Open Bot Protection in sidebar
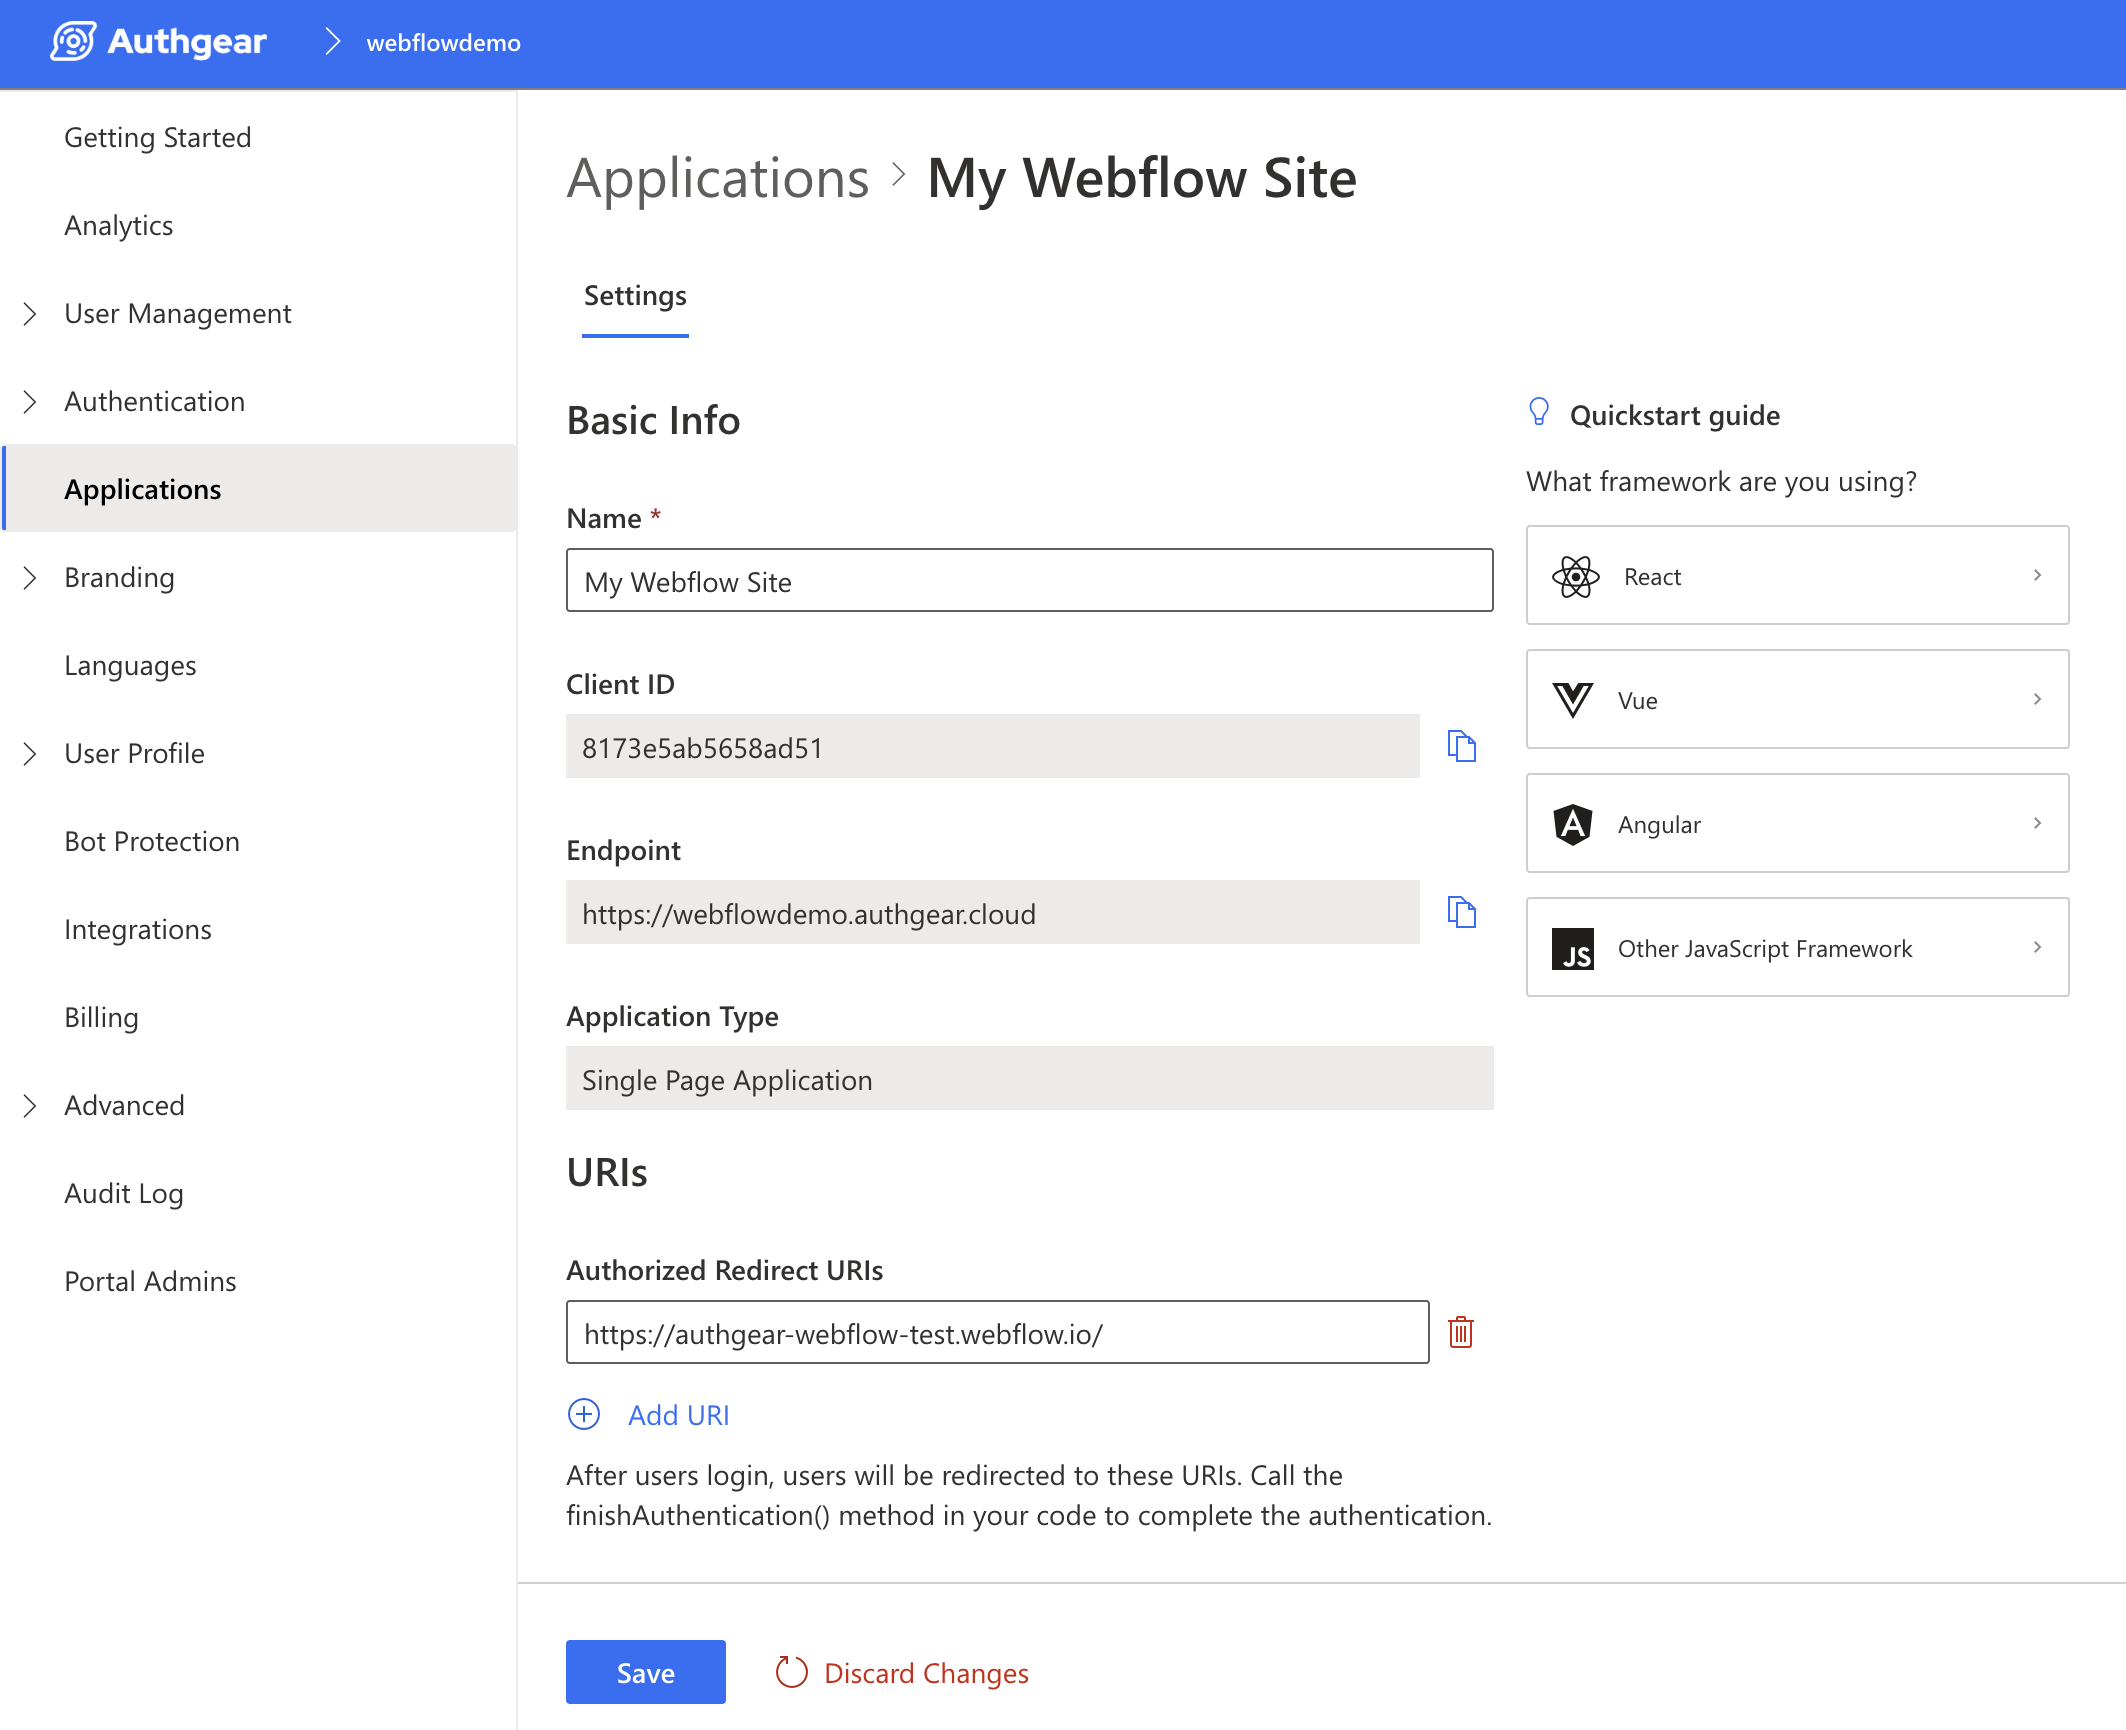The width and height of the screenshot is (2126, 1730). 152,842
